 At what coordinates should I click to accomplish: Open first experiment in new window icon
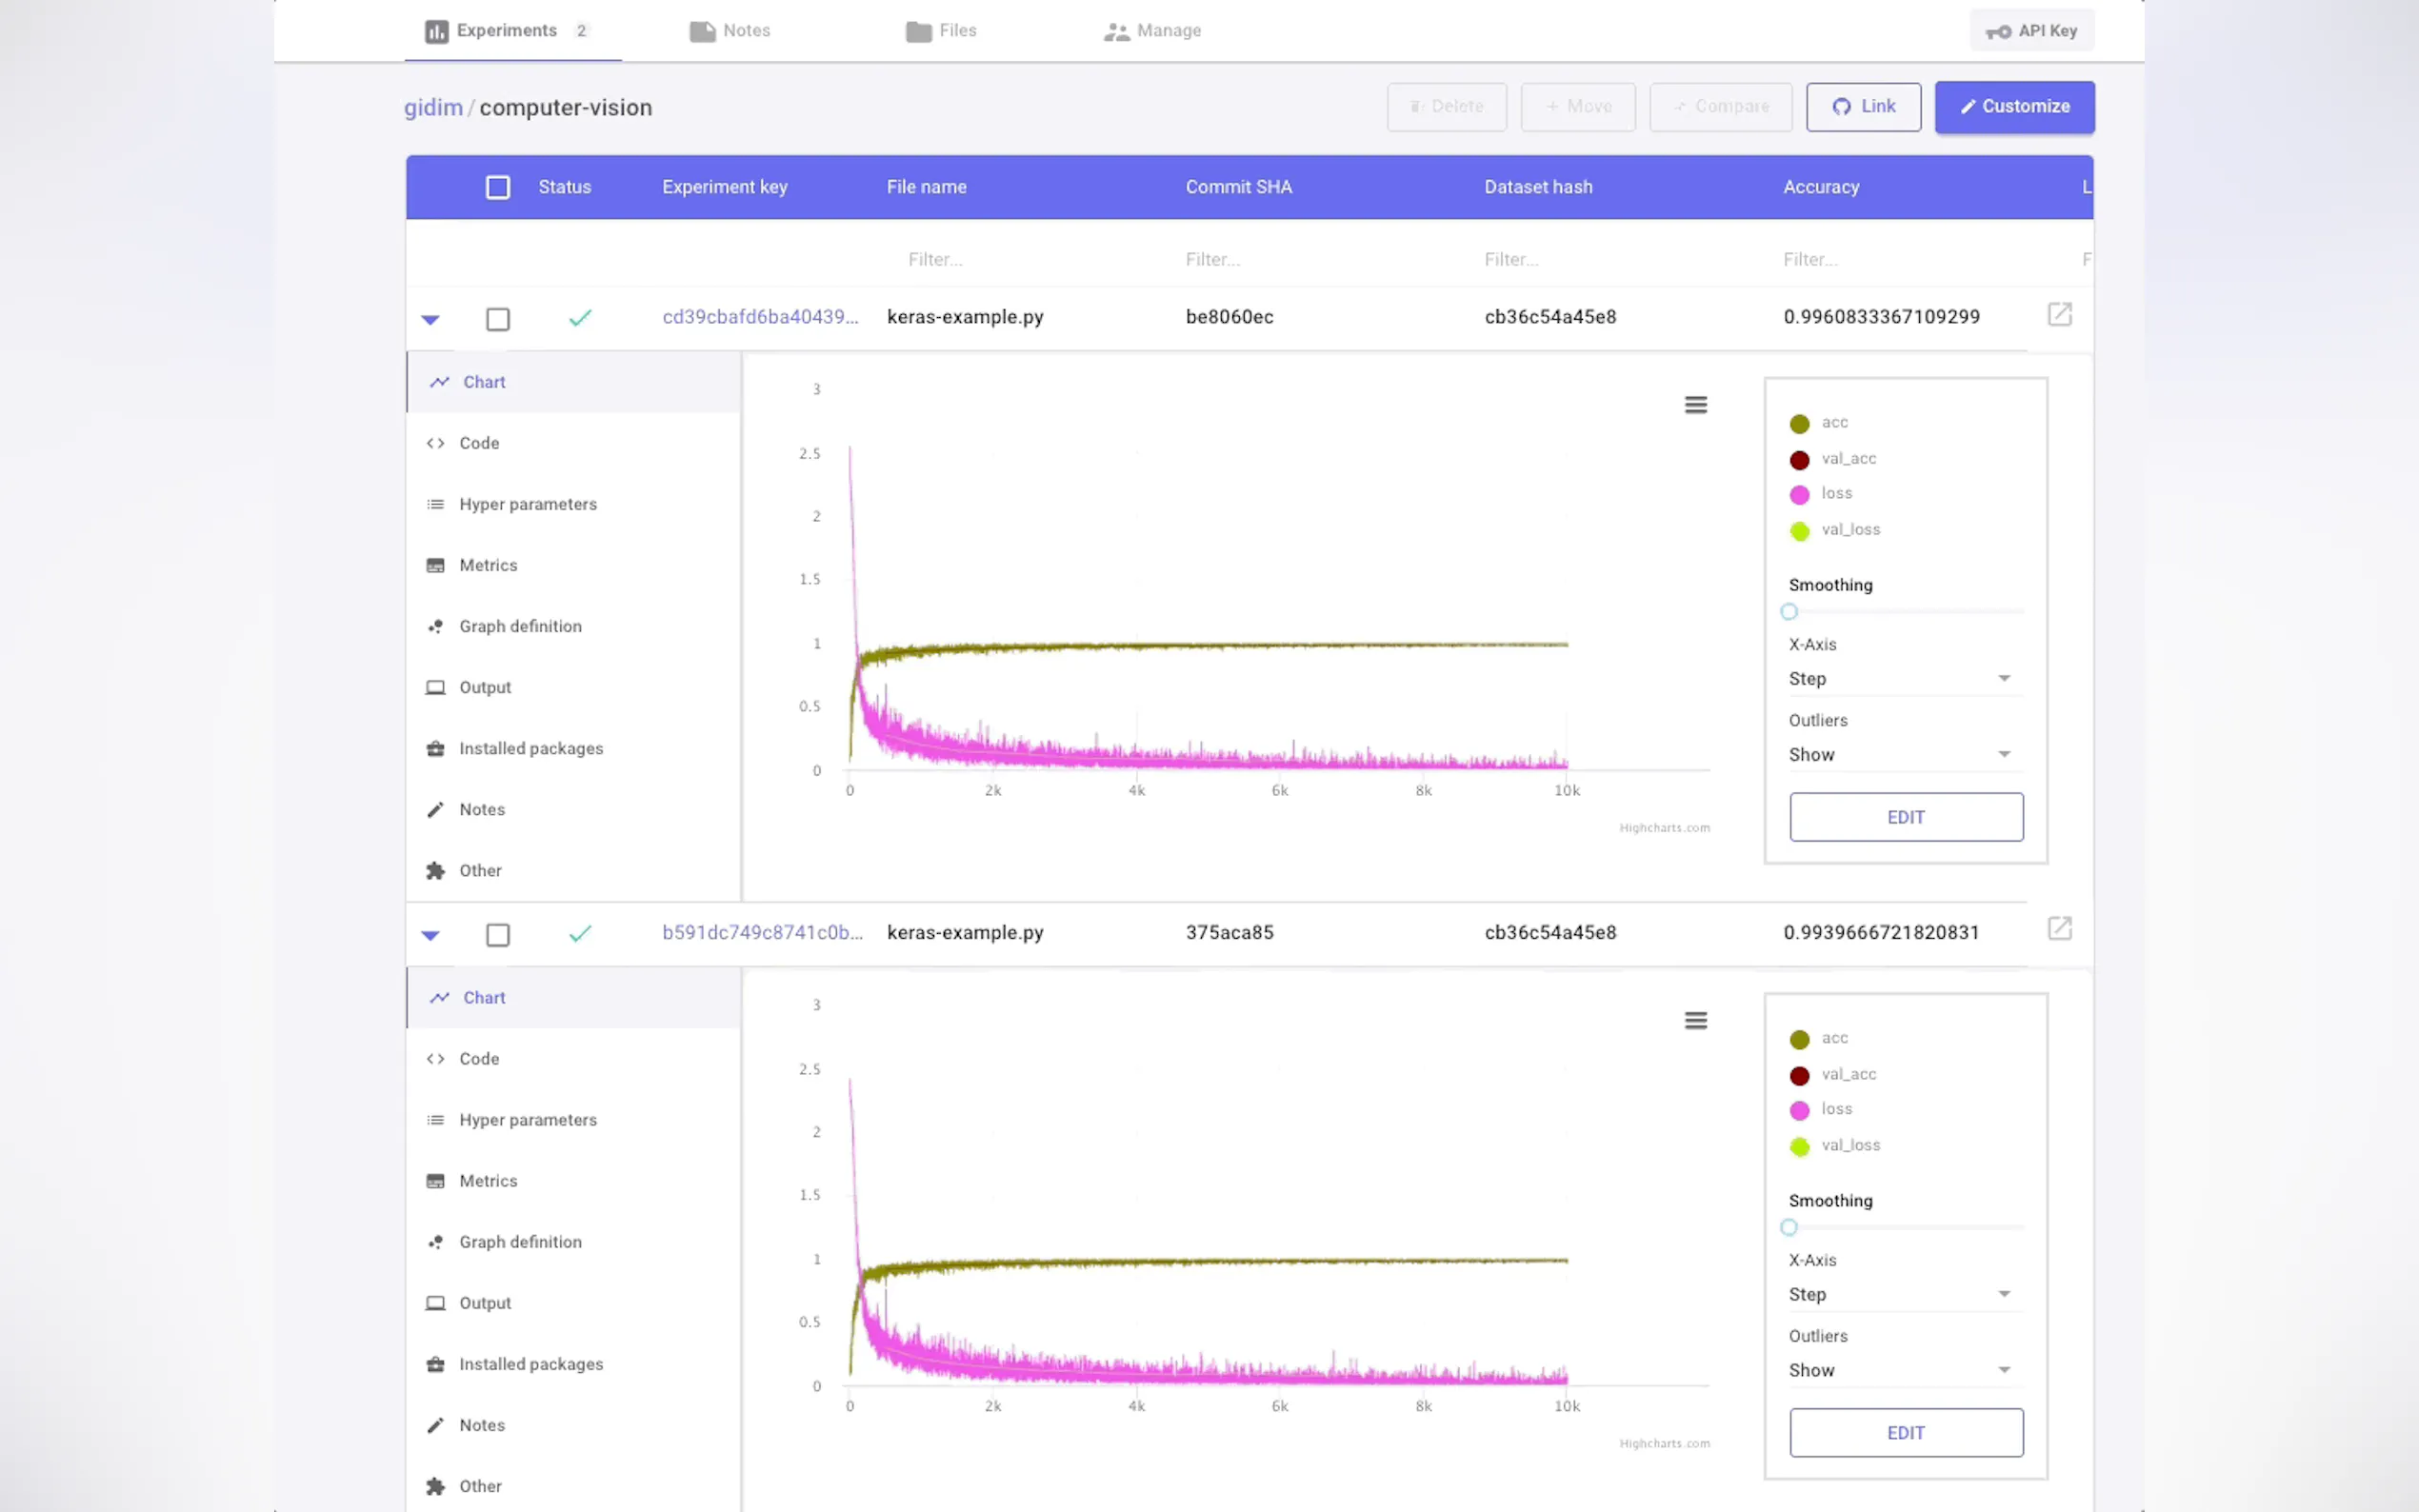click(2059, 315)
